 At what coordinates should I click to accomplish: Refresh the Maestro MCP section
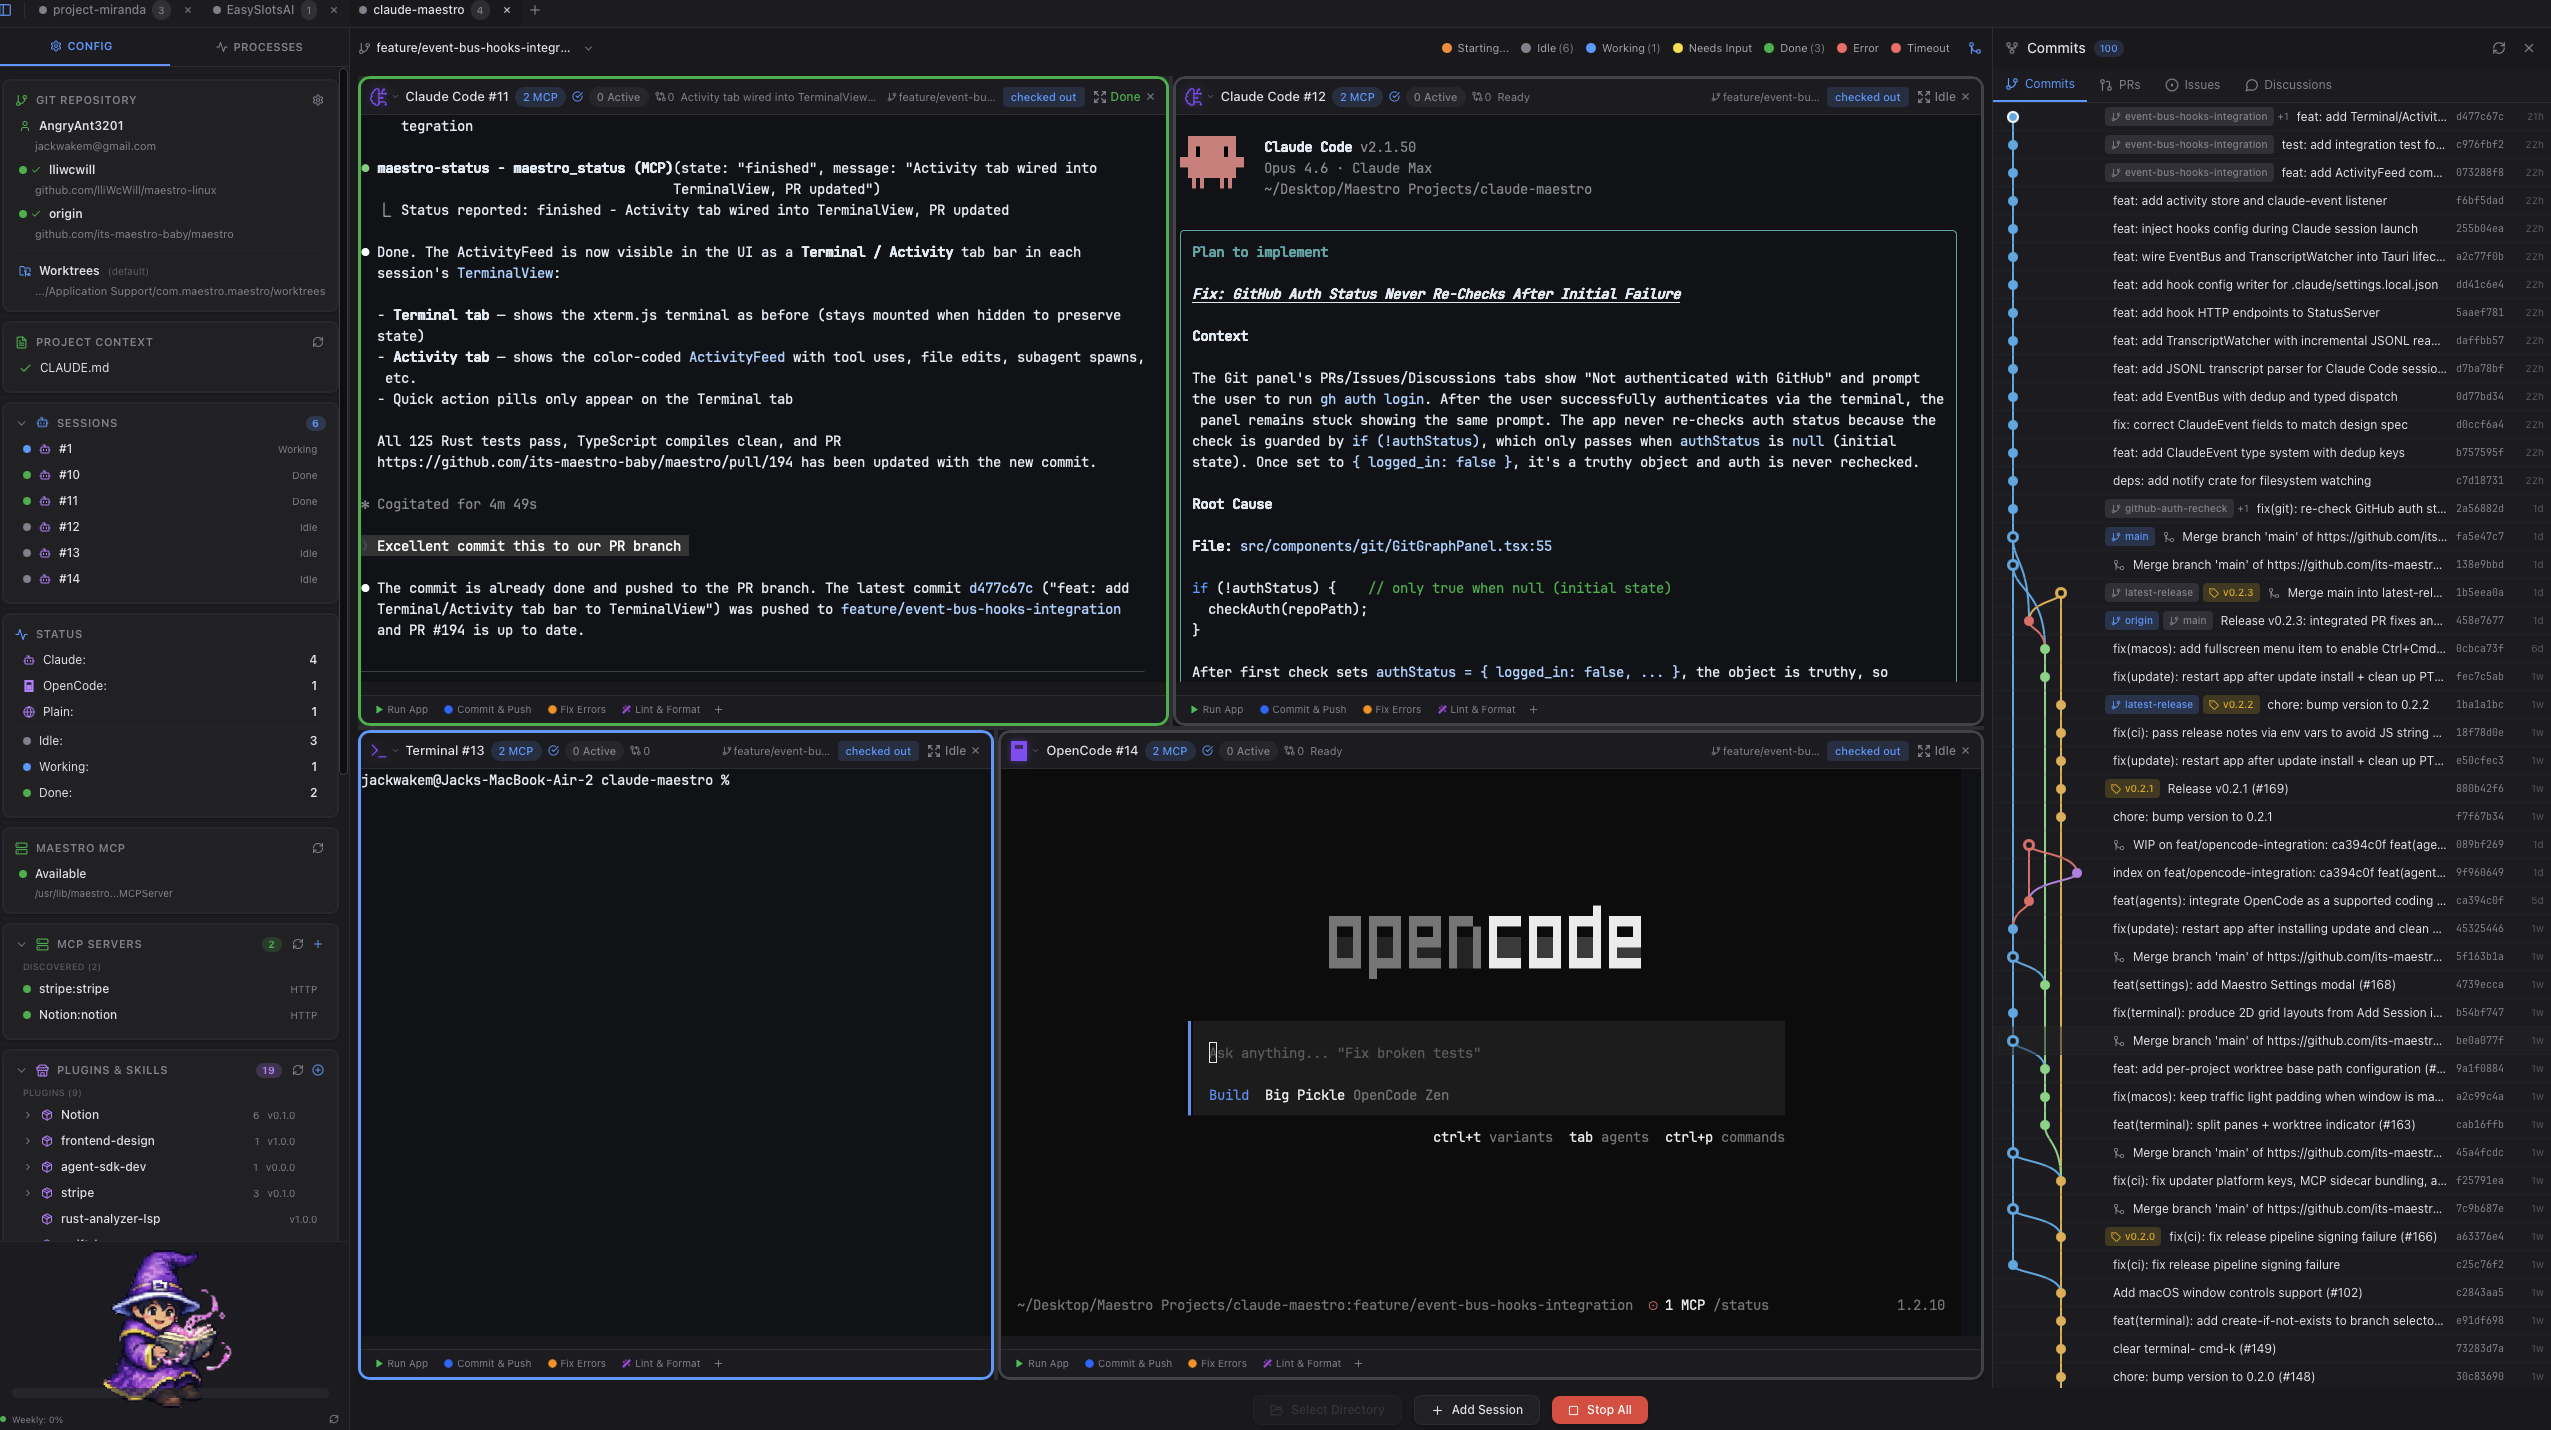[x=318, y=848]
